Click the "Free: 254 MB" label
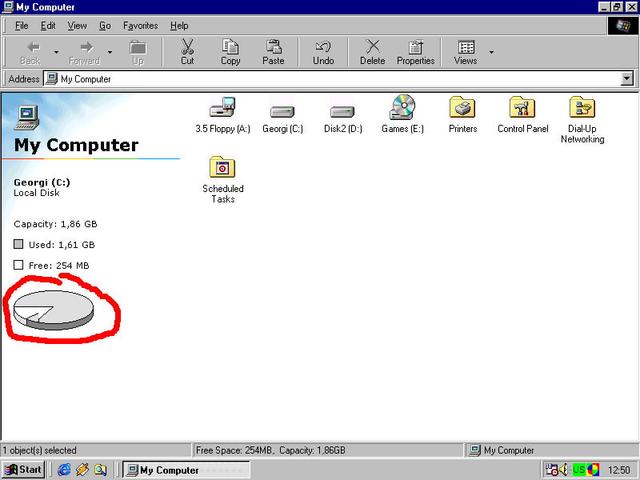Image resolution: width=640 pixels, height=480 pixels. click(59, 265)
